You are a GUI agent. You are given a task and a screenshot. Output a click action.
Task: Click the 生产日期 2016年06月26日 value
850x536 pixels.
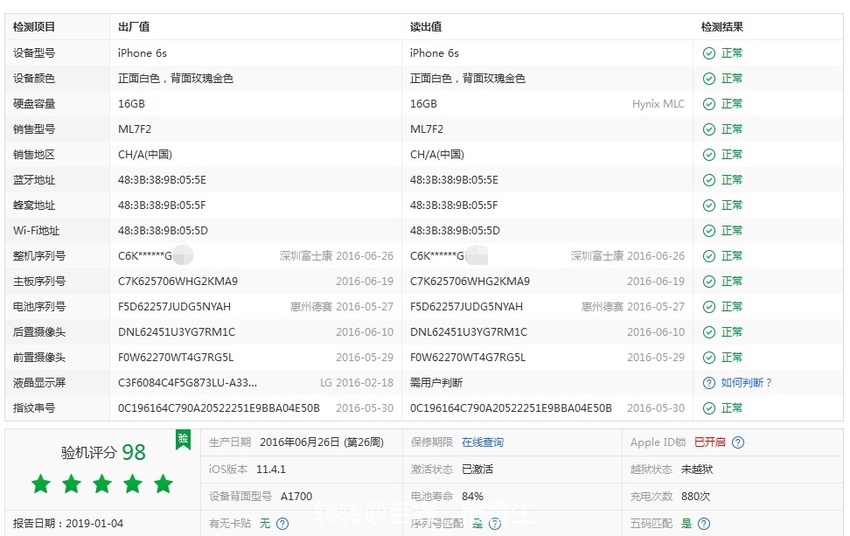coord(321,442)
